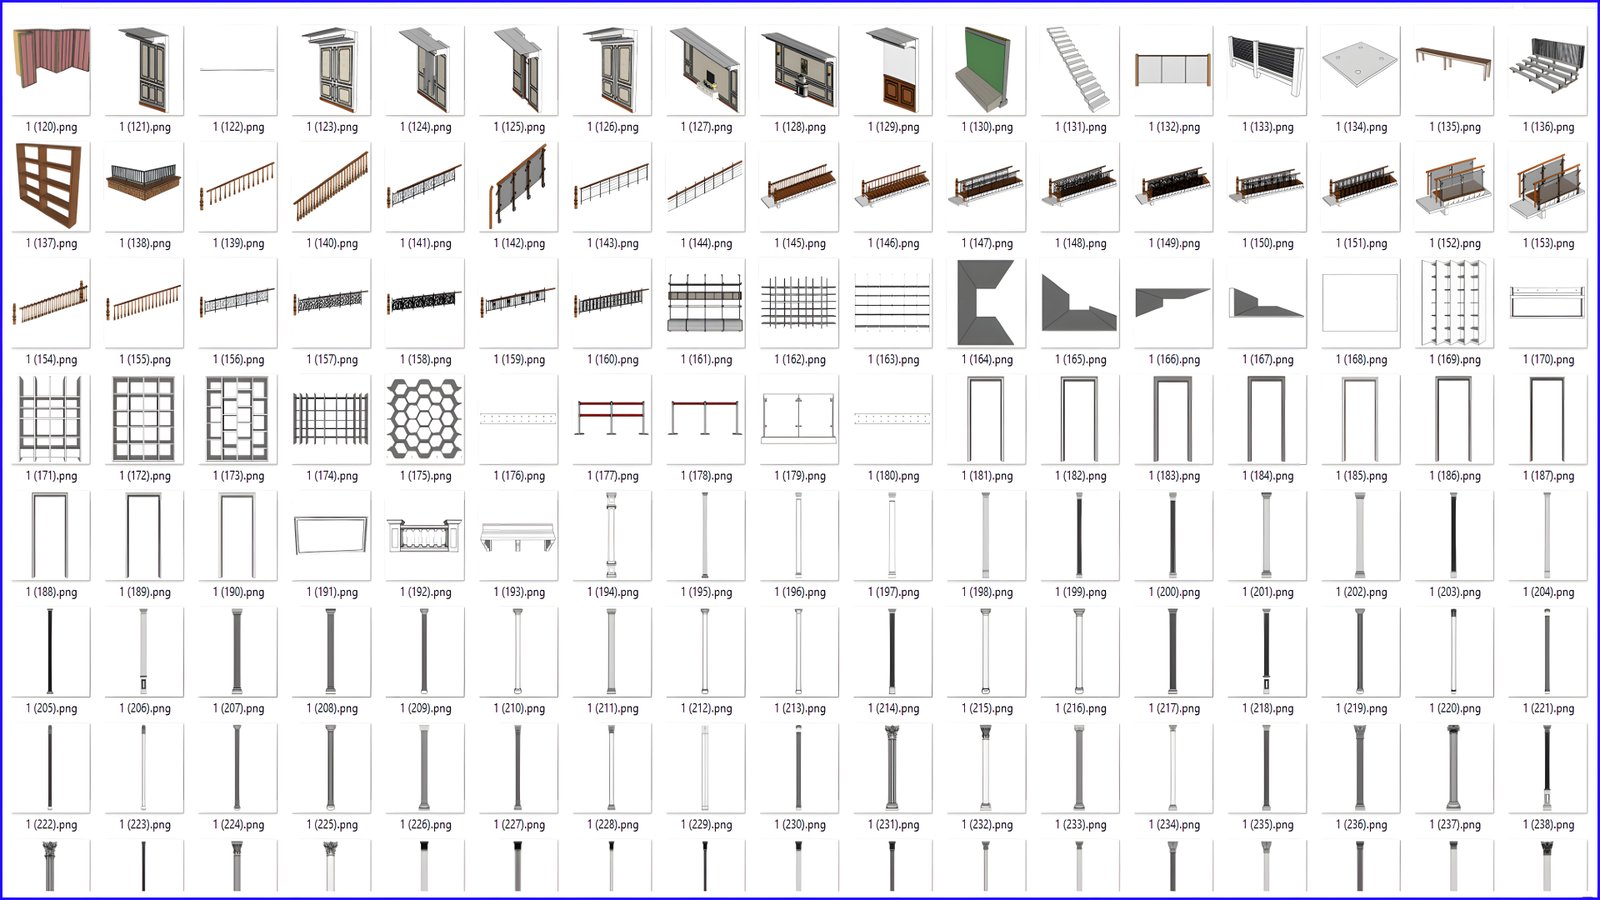Open the hanging rack thumbnail 1 (161).png
Screen dimensions: 1600x900
[x=705, y=302]
